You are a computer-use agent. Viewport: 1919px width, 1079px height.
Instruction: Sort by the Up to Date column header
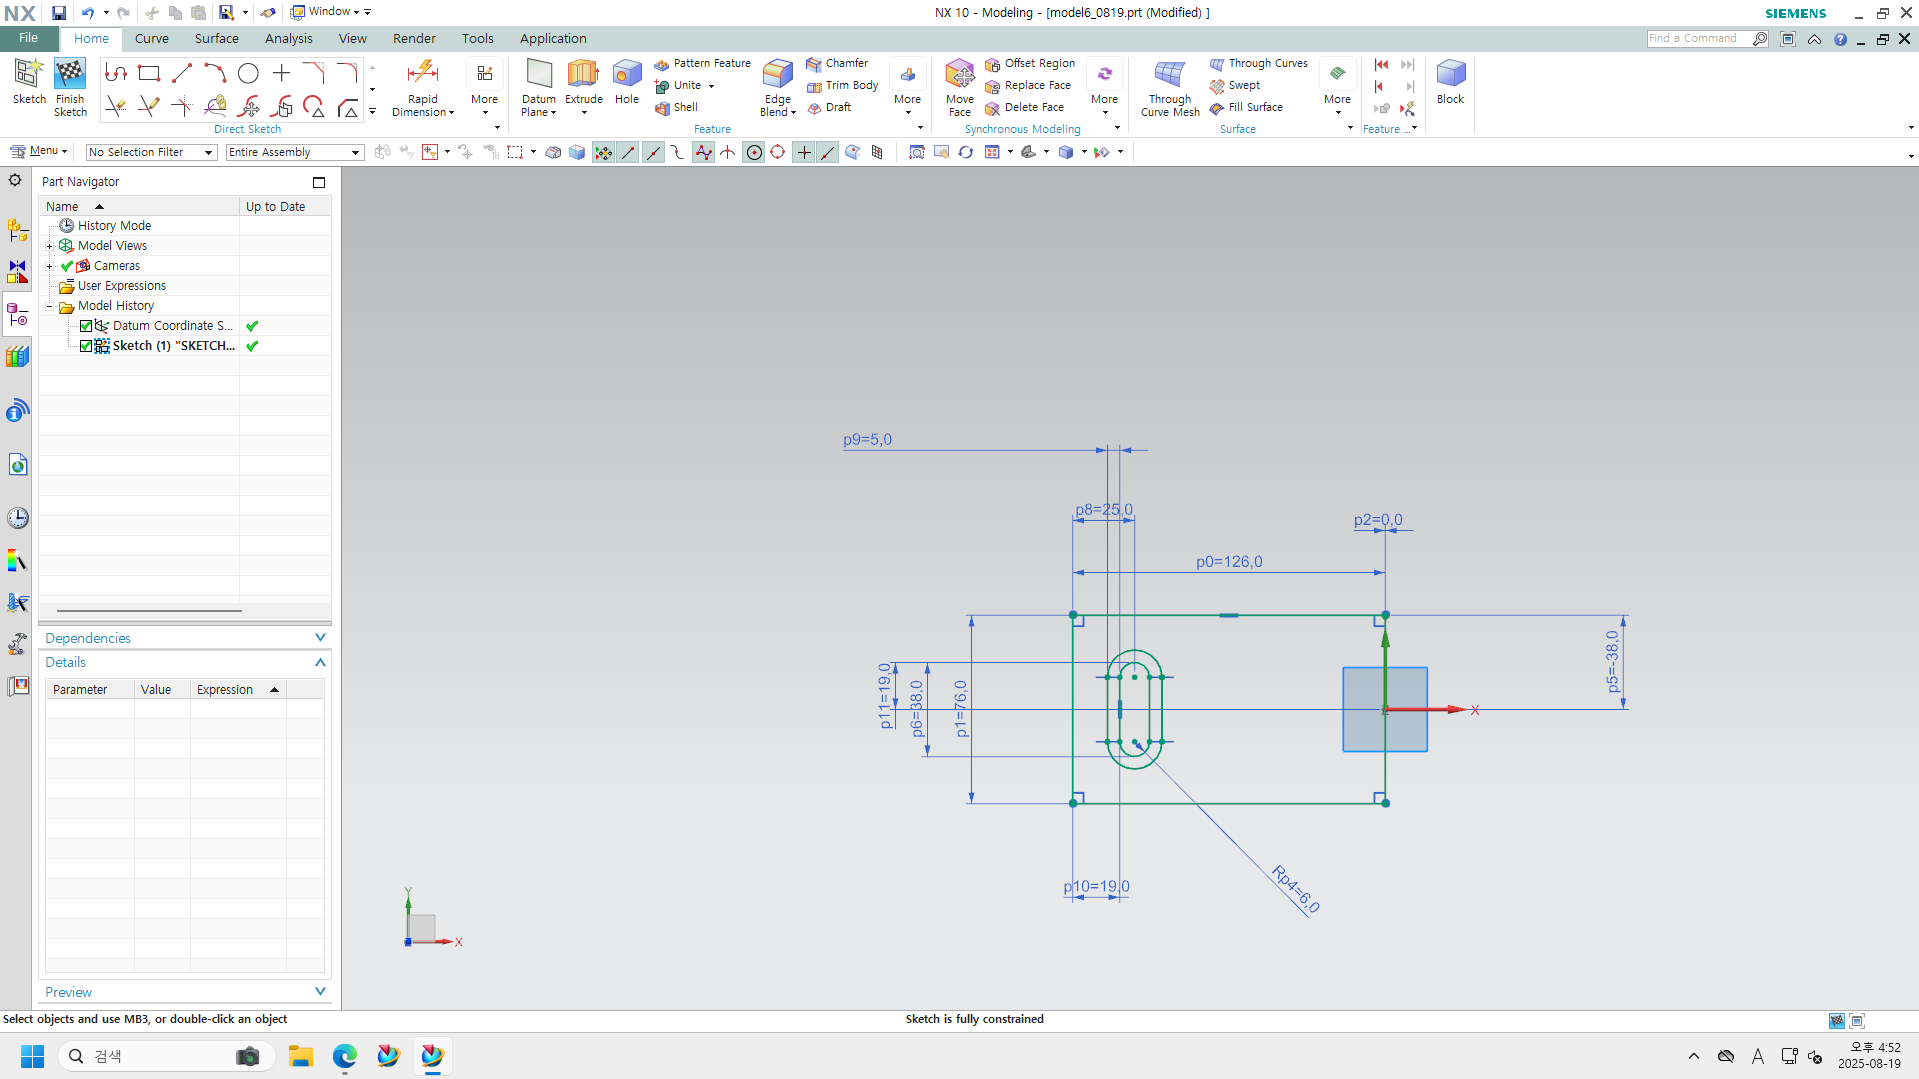tap(286, 207)
